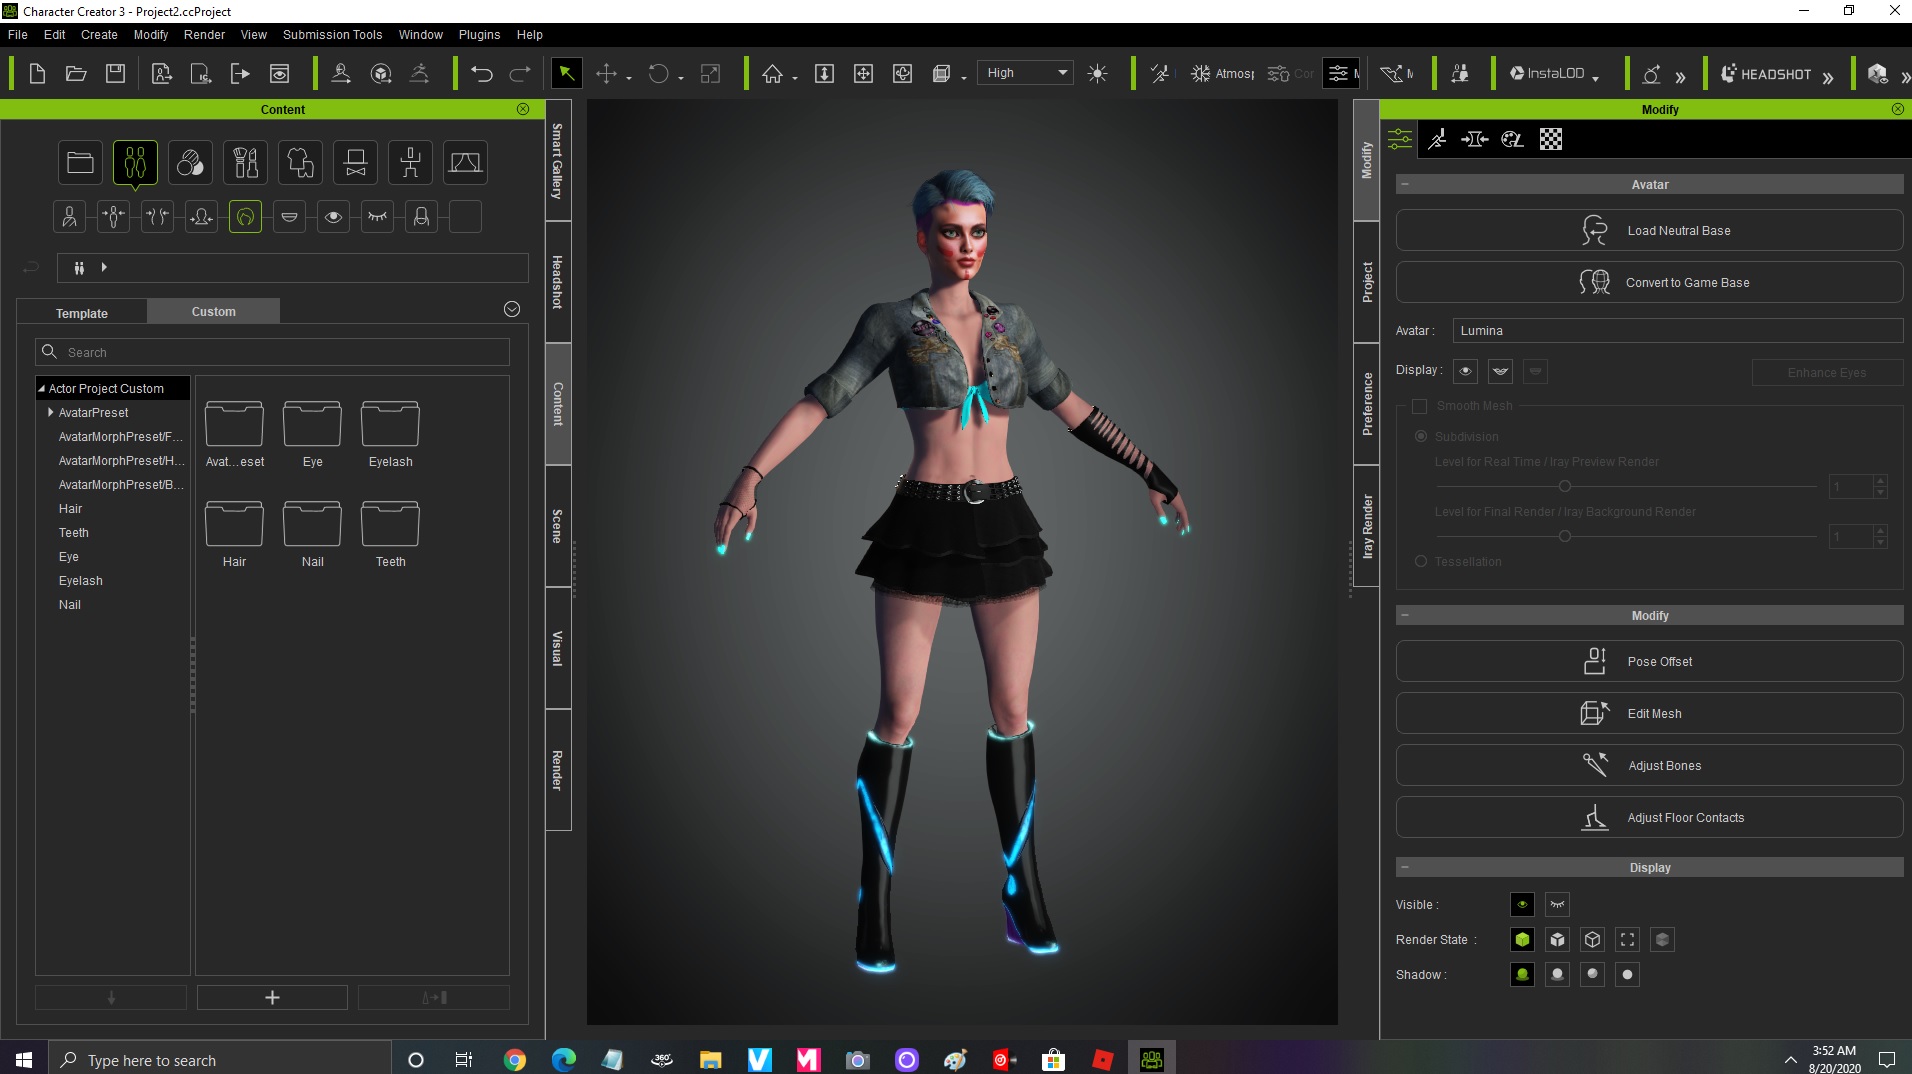
Task: Open the Motion tab in Modify panel
Action: [1437, 139]
